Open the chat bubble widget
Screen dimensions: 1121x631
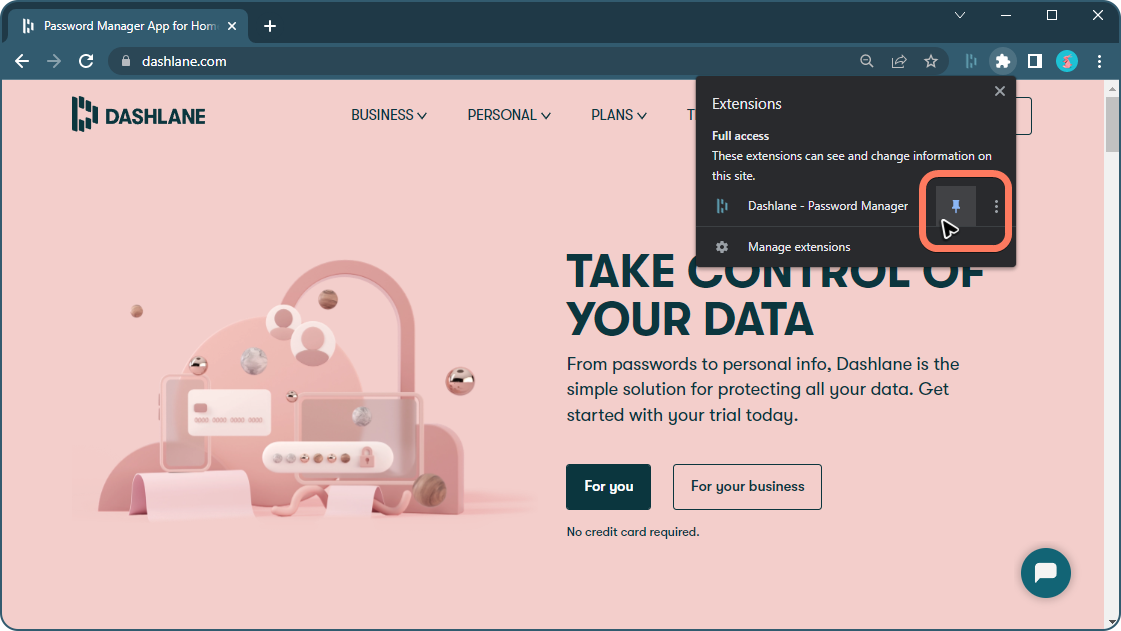pyautogui.click(x=1045, y=573)
